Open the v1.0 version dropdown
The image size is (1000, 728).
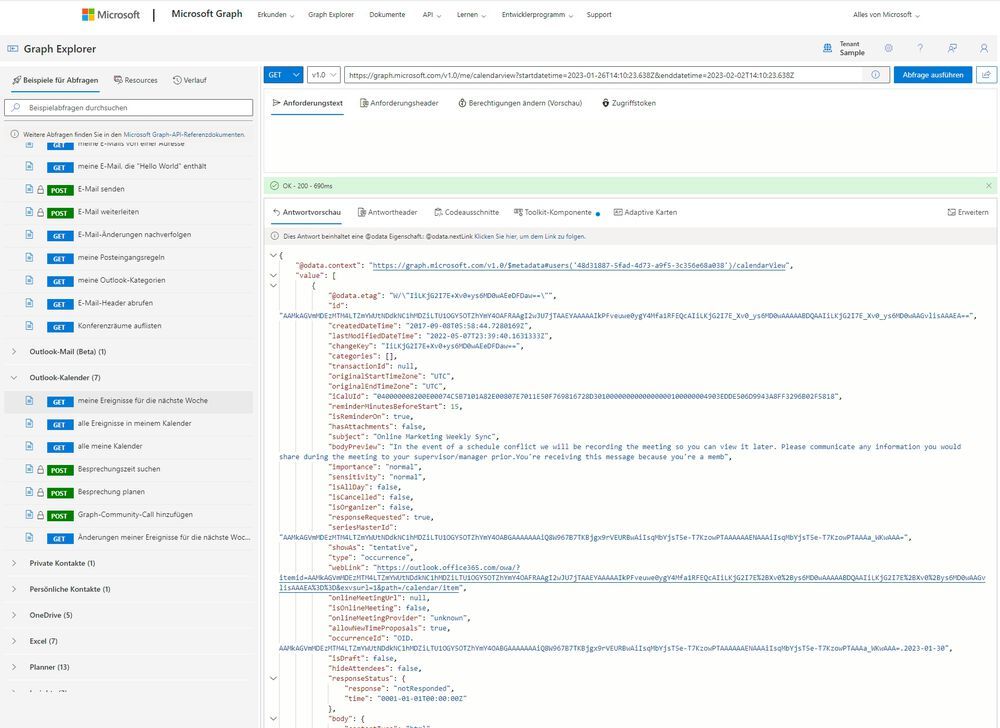(x=324, y=75)
